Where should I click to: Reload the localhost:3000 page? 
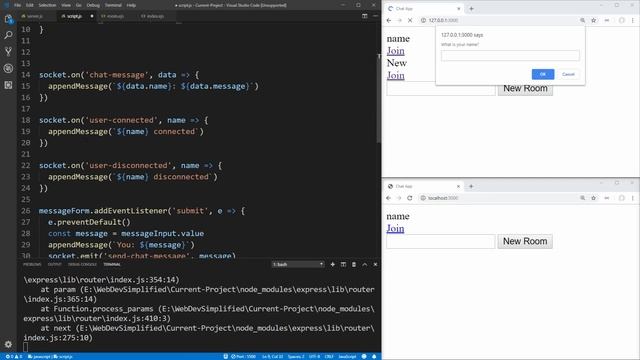(x=410, y=198)
